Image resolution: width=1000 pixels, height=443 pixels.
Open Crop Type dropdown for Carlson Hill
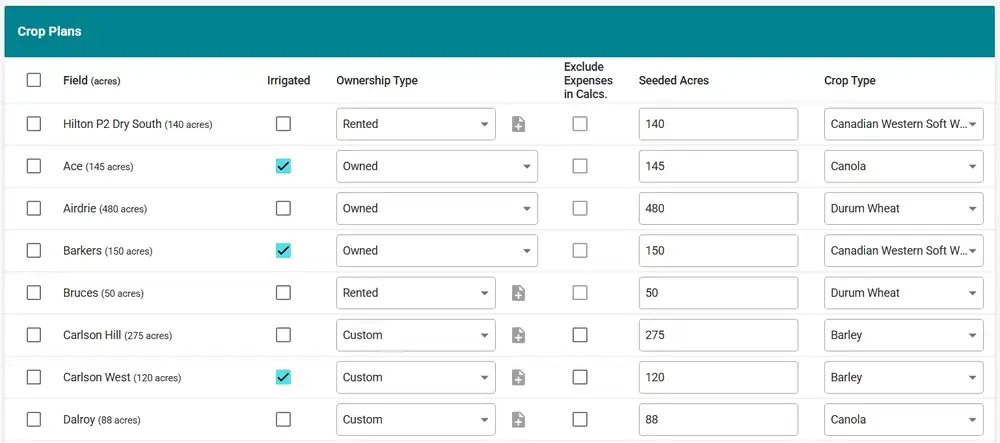(904, 335)
